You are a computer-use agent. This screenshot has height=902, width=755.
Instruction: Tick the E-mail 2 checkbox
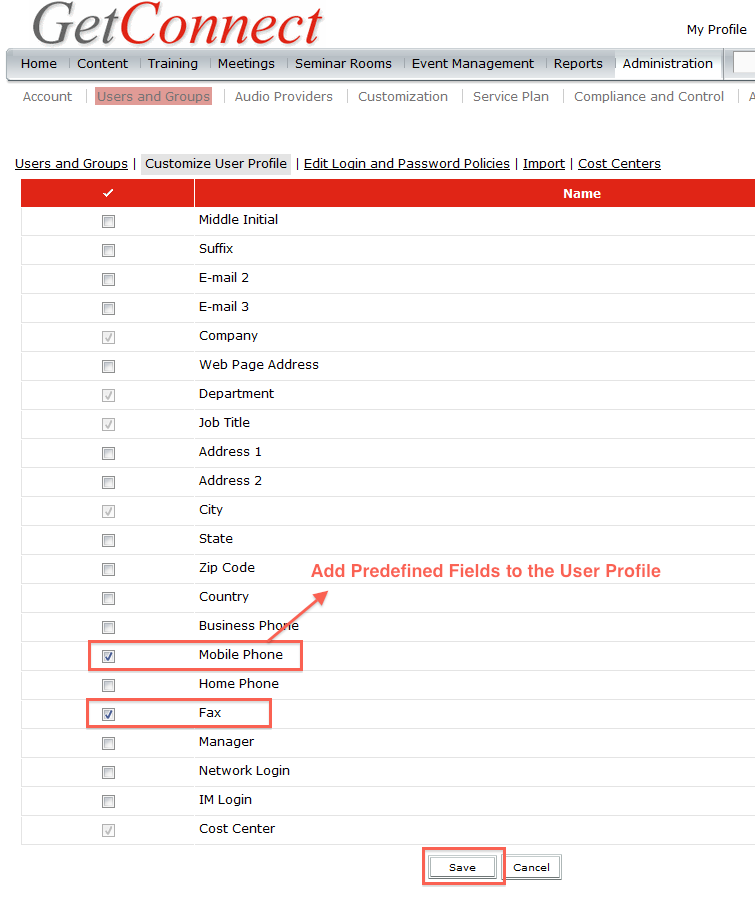(108, 280)
